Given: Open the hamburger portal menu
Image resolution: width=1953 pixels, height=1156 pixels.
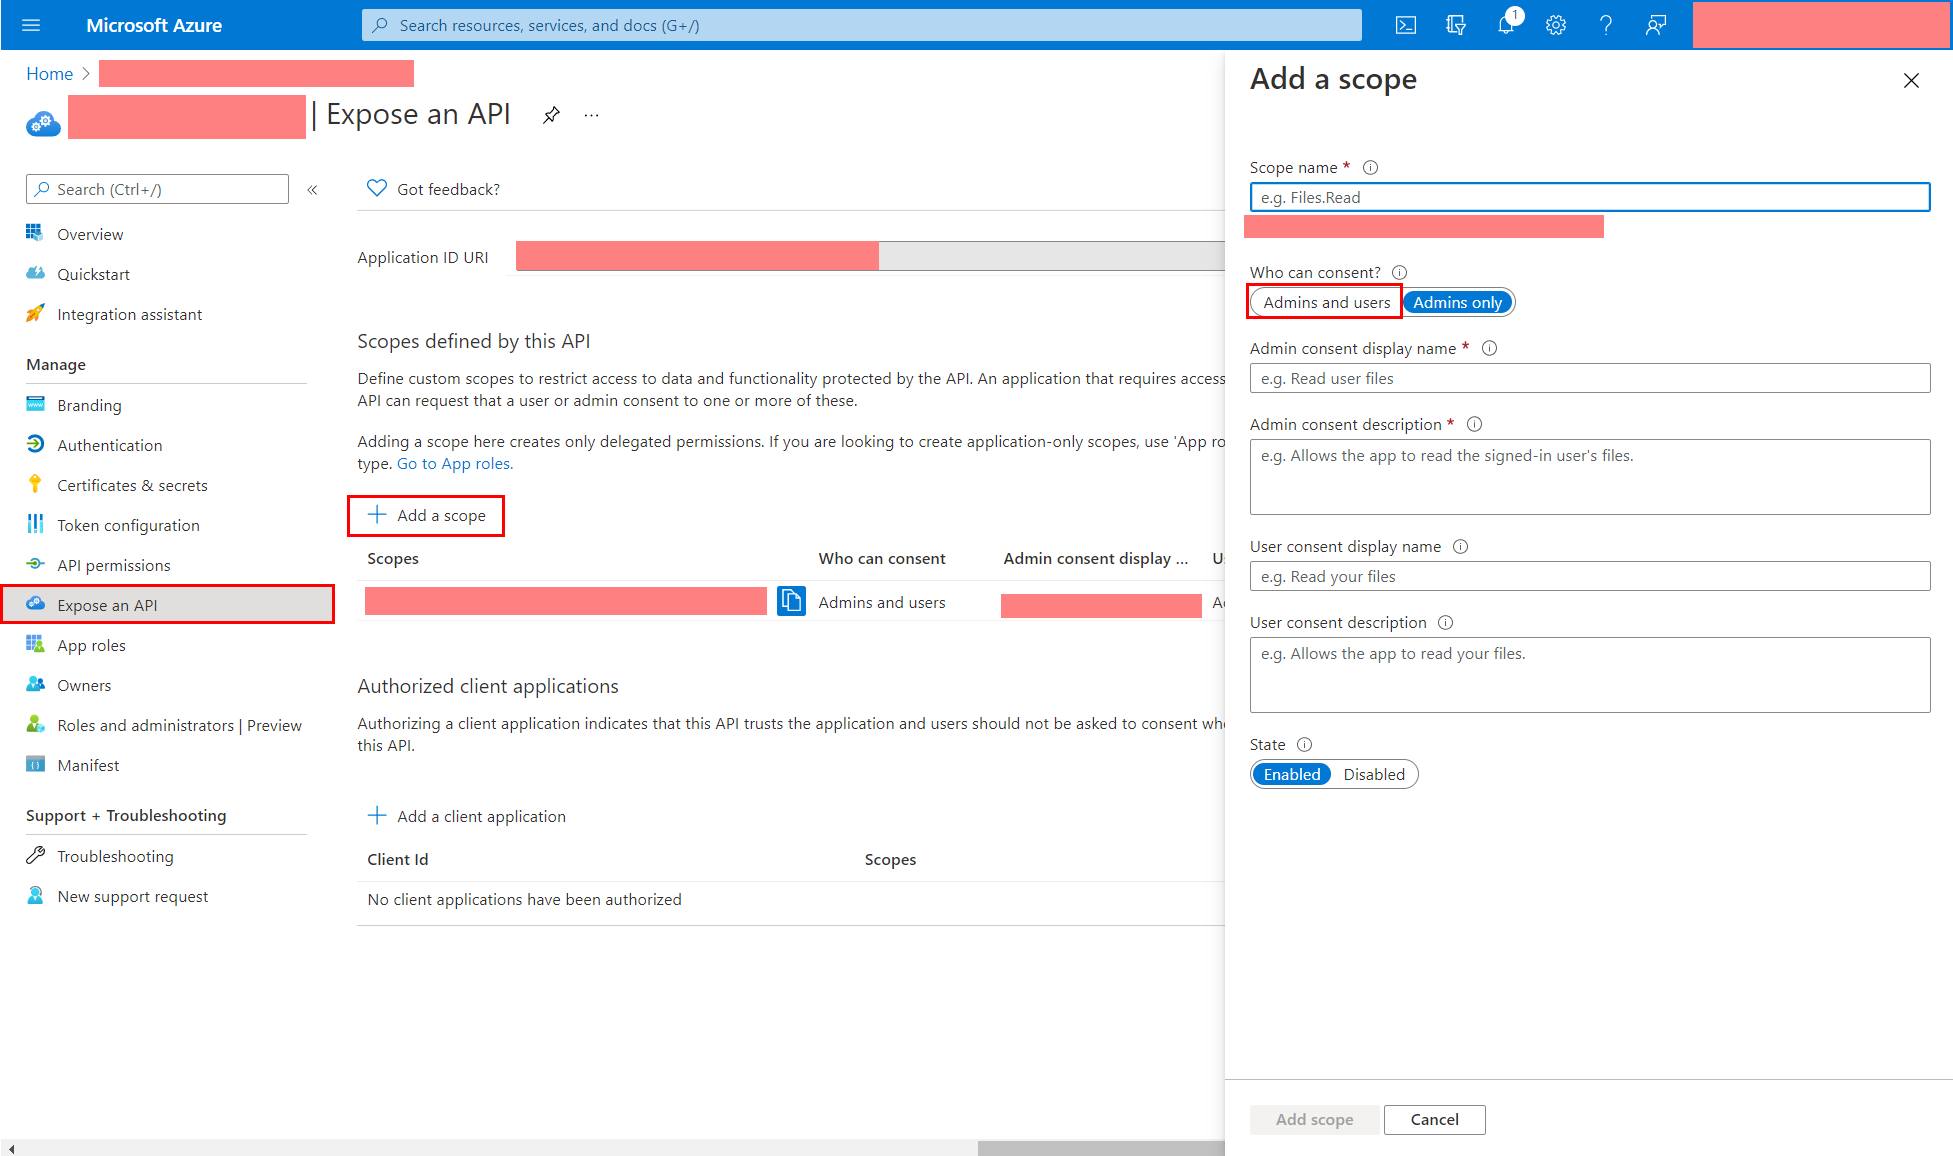Looking at the screenshot, I should pos(31,25).
